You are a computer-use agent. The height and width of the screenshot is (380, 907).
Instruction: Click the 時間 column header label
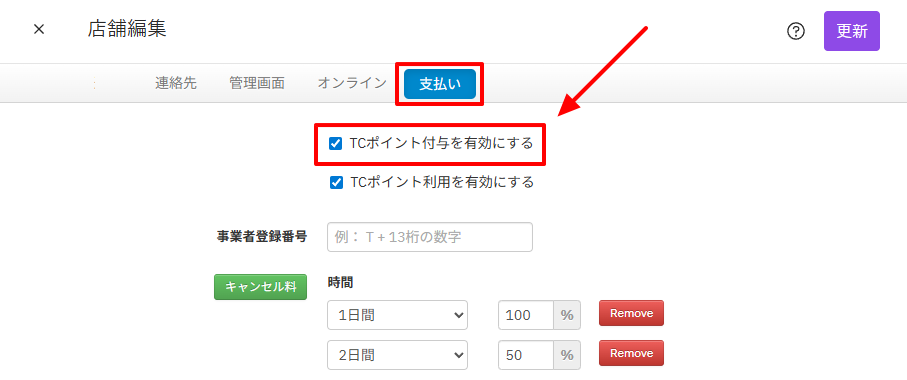340,283
